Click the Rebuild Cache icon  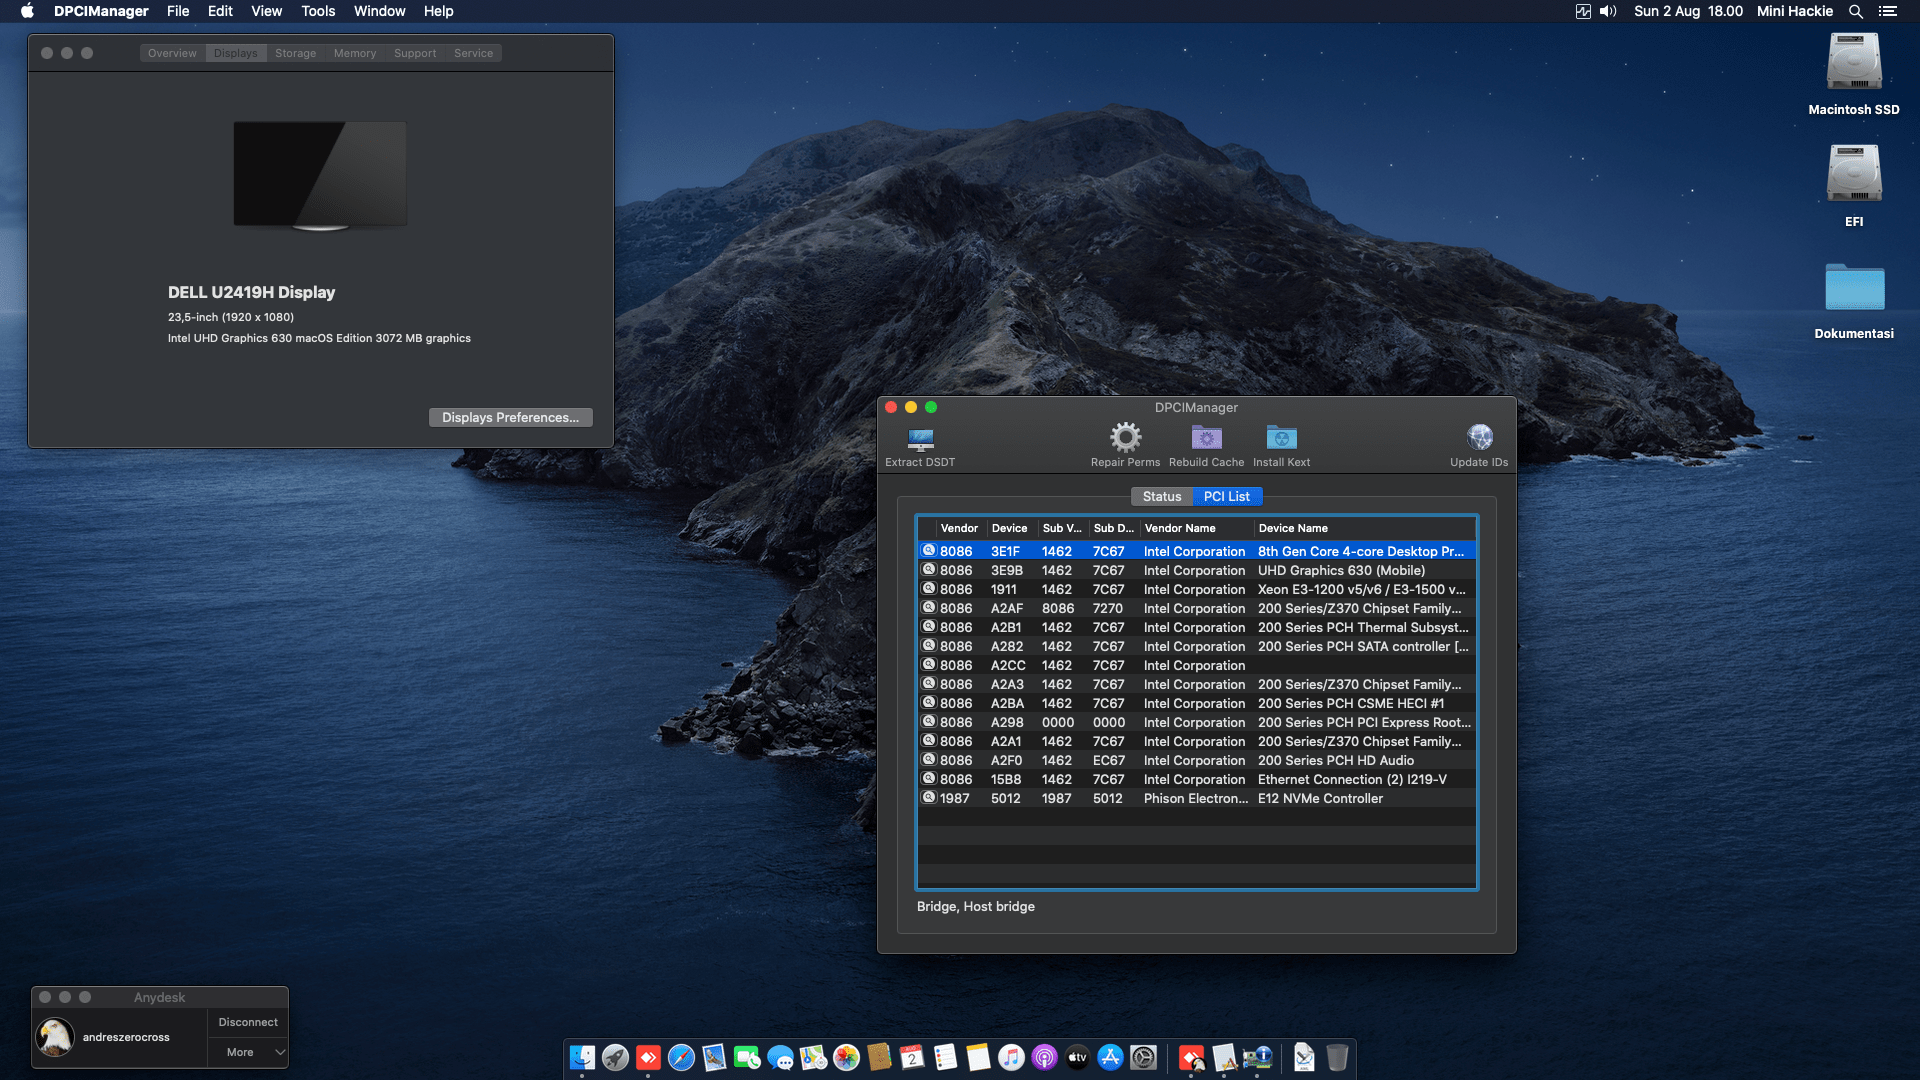click(x=1206, y=438)
